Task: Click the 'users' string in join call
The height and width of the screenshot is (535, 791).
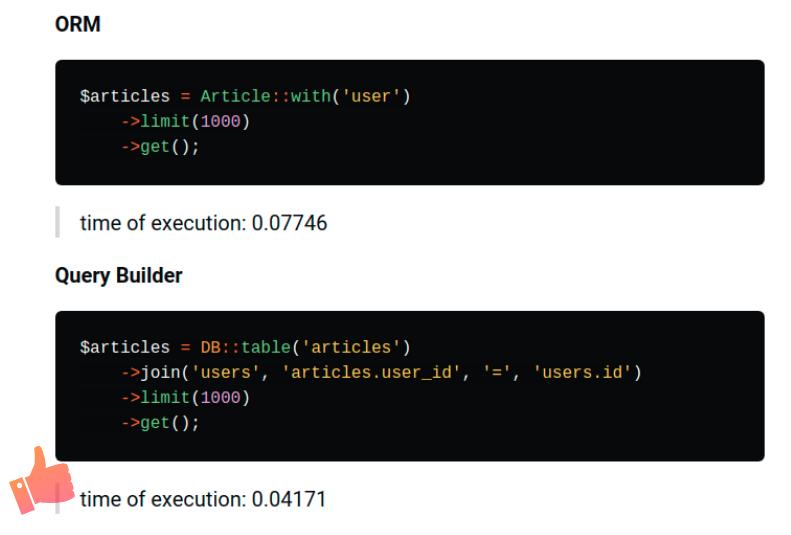Action: coord(225,372)
